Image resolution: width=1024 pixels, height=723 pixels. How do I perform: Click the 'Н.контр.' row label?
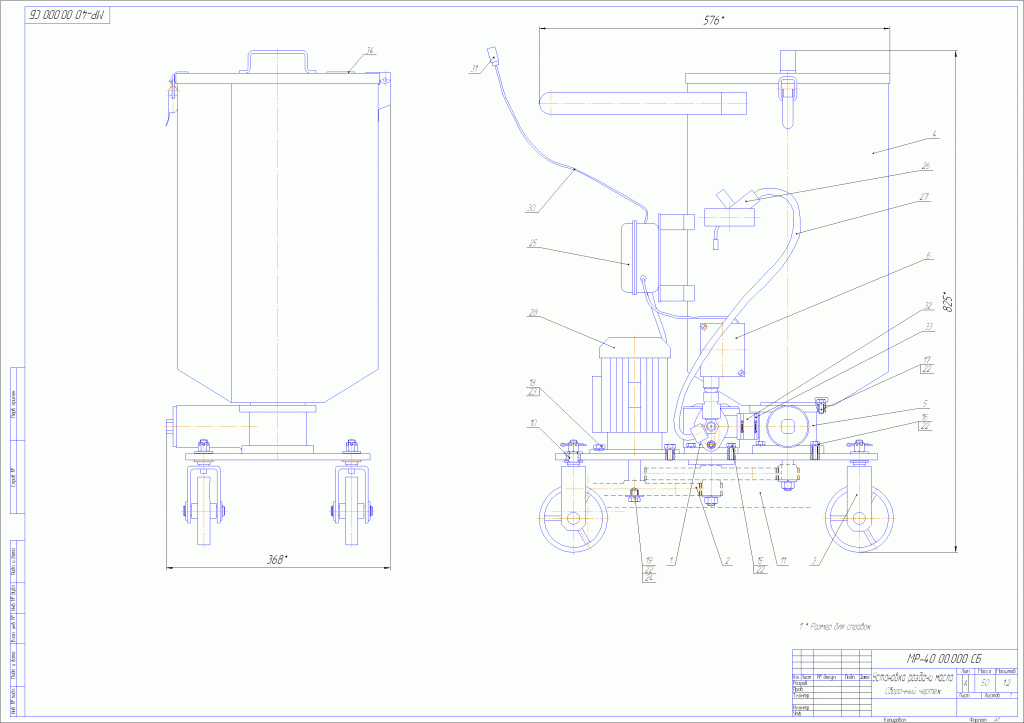pos(801,707)
